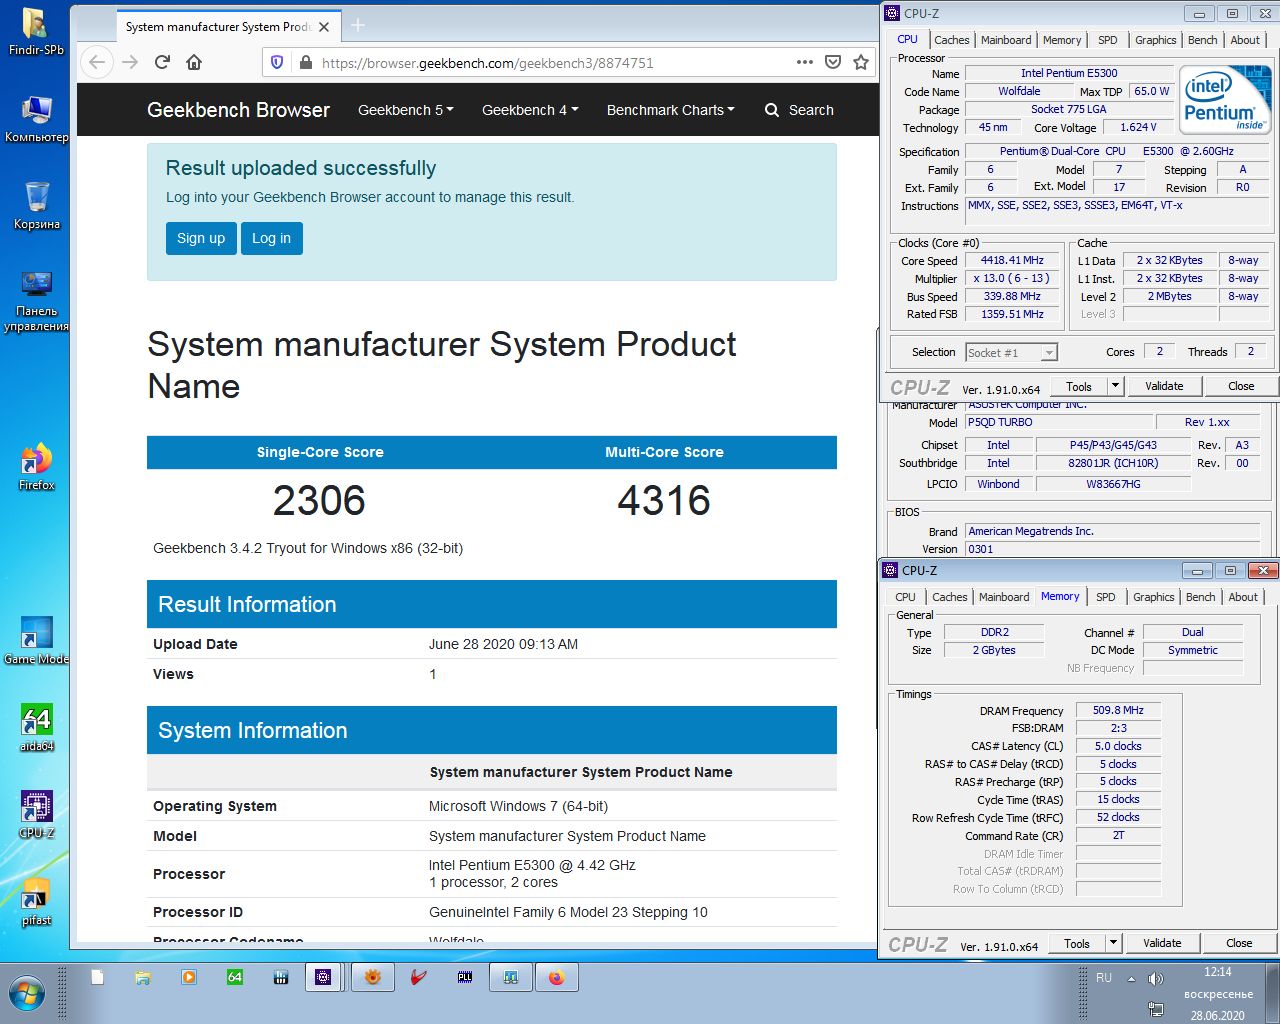Open the tracking protection shield icon
Image resolution: width=1280 pixels, height=1024 pixels.
click(x=277, y=62)
